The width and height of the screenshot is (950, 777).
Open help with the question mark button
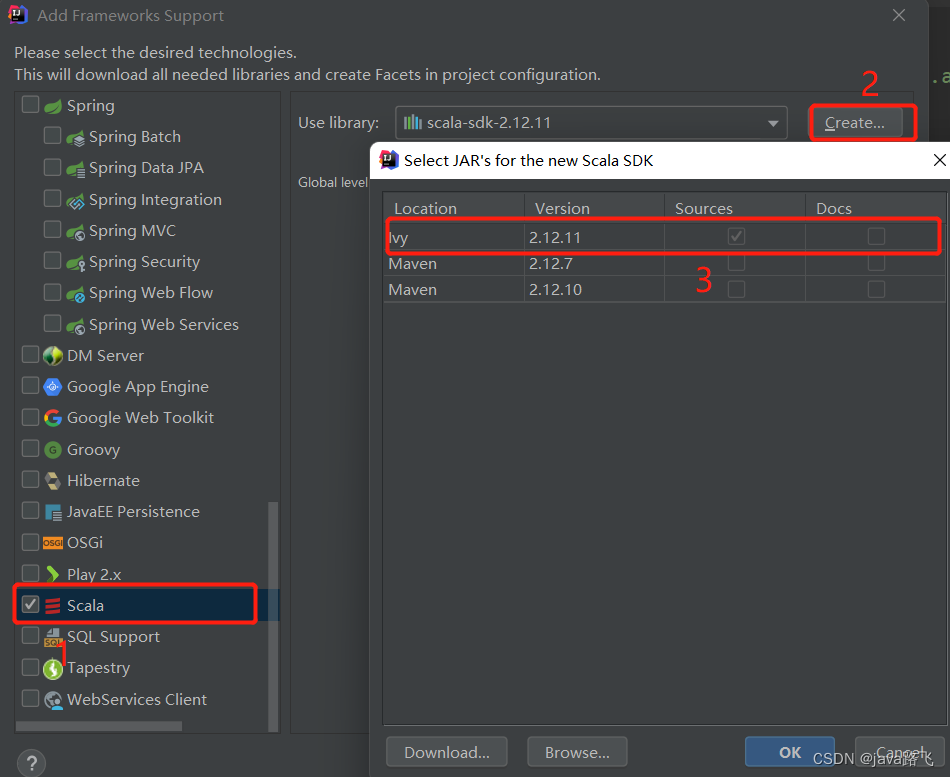32,762
